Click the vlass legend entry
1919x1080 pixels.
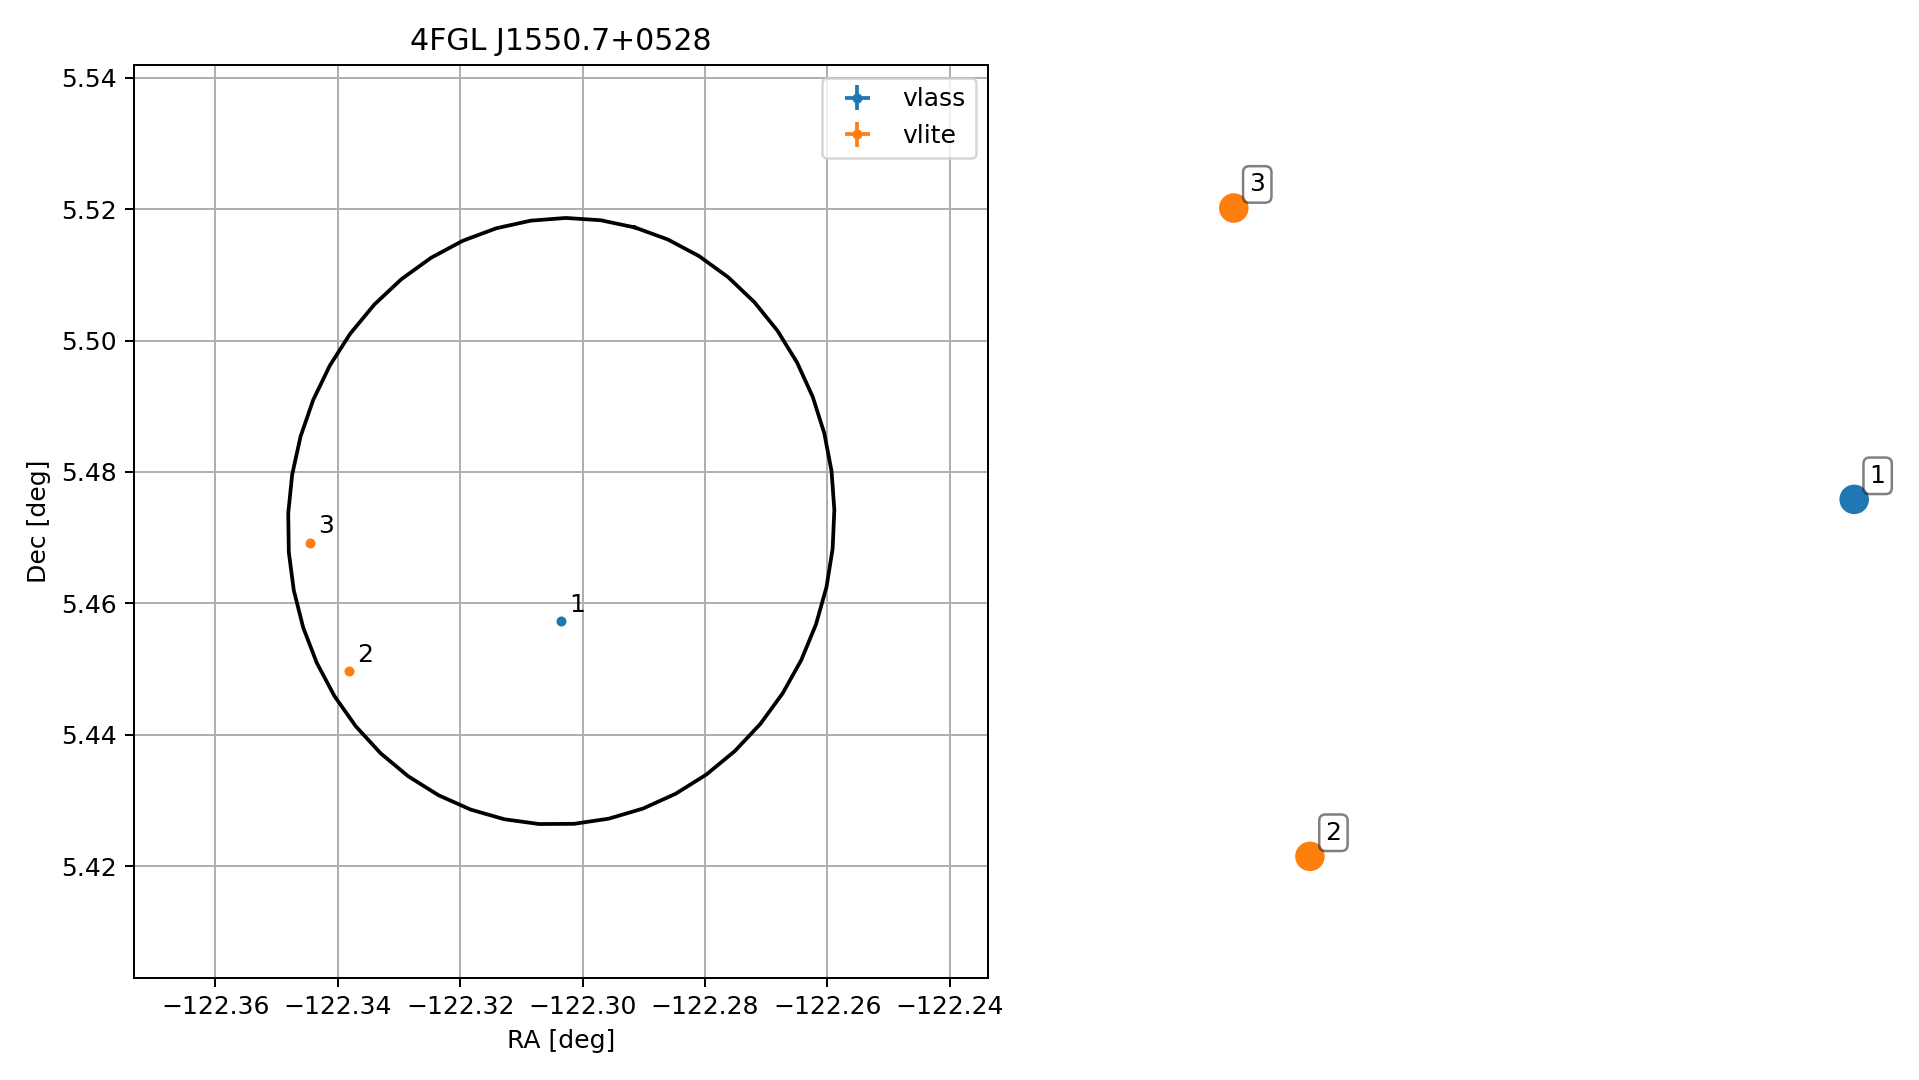[905, 97]
